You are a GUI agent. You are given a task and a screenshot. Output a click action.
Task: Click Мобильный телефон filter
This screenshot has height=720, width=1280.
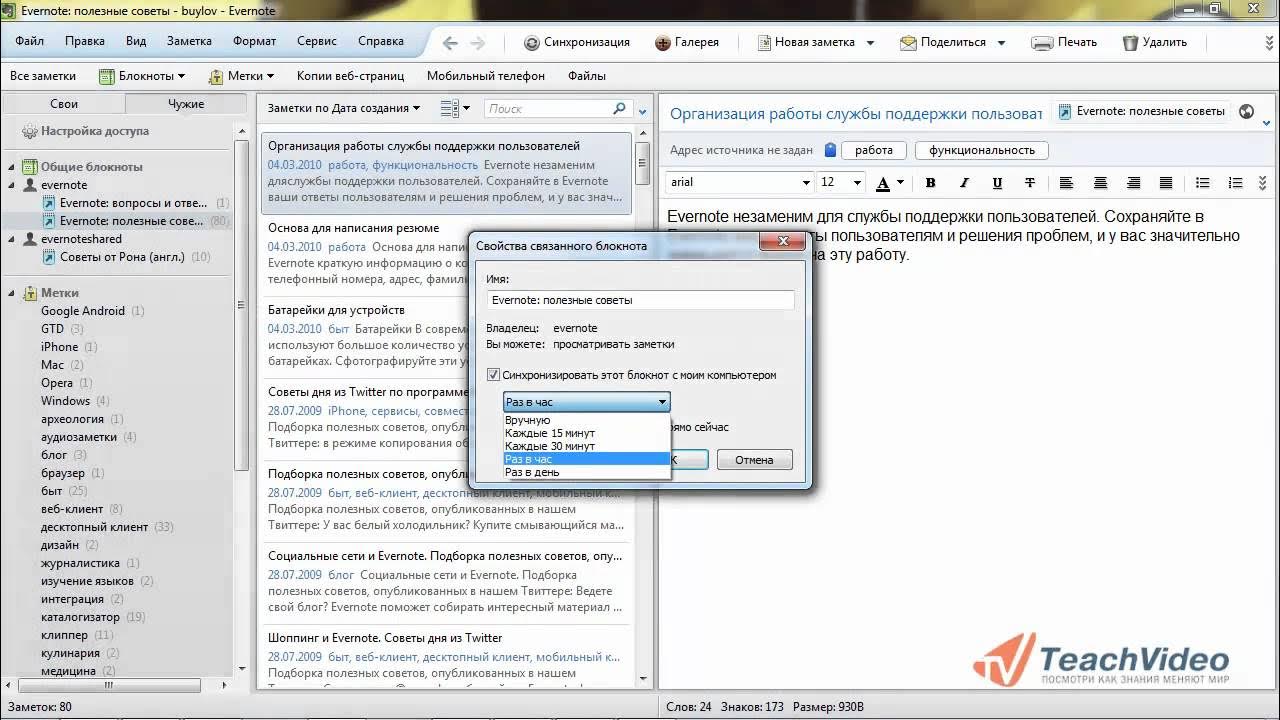pyautogui.click(x=486, y=76)
